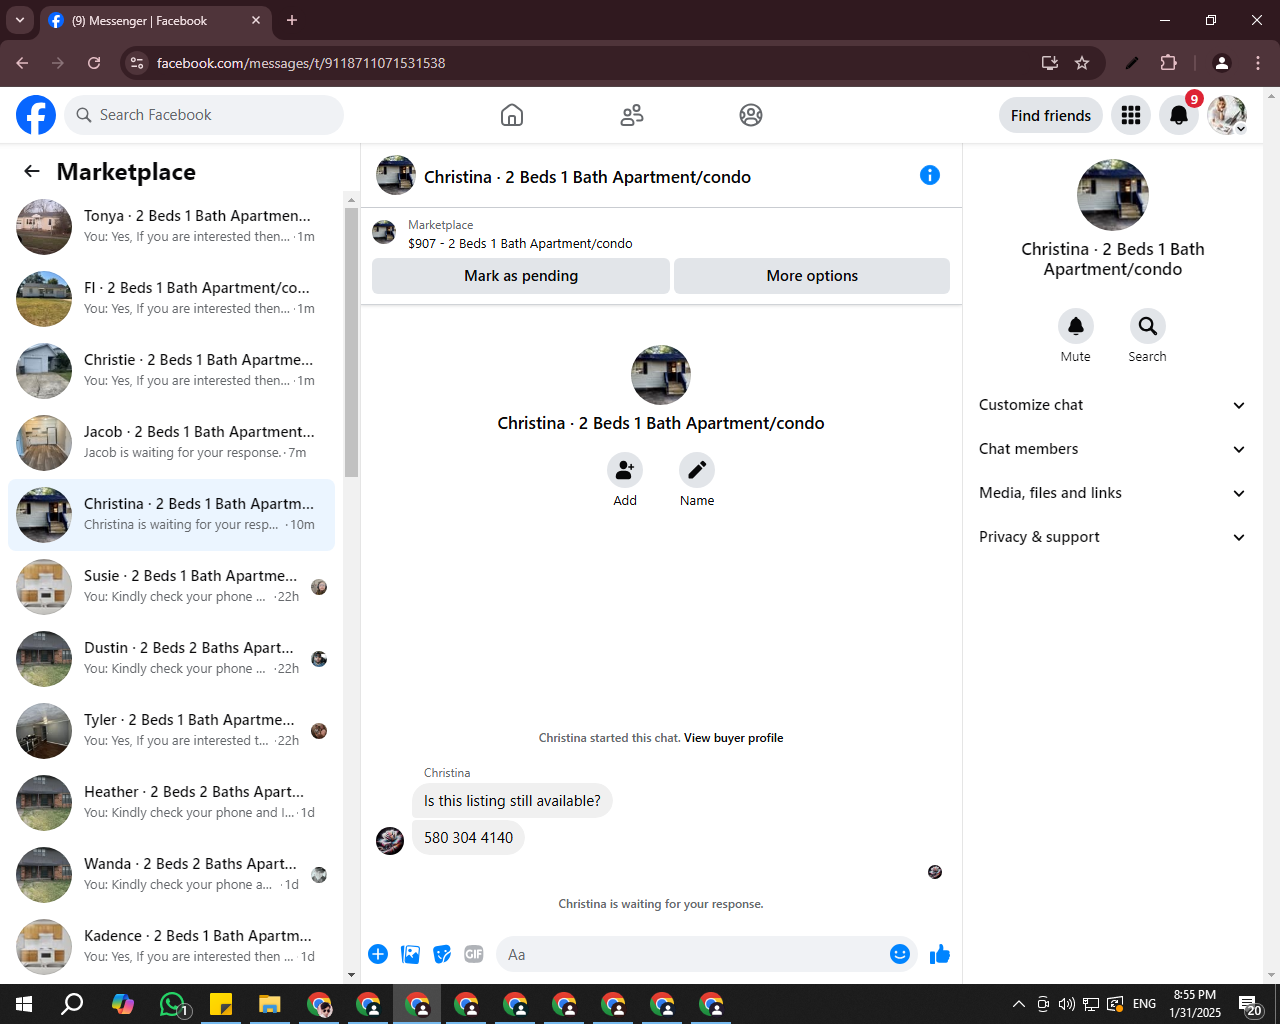Click Find friends button
1280x1024 pixels.
(x=1051, y=115)
